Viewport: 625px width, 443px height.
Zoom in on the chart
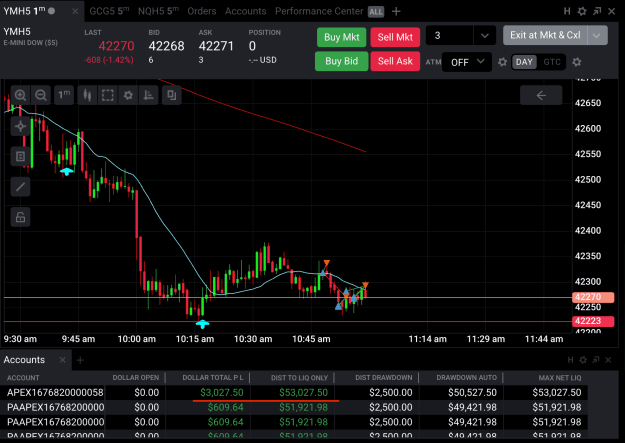(x=20, y=95)
